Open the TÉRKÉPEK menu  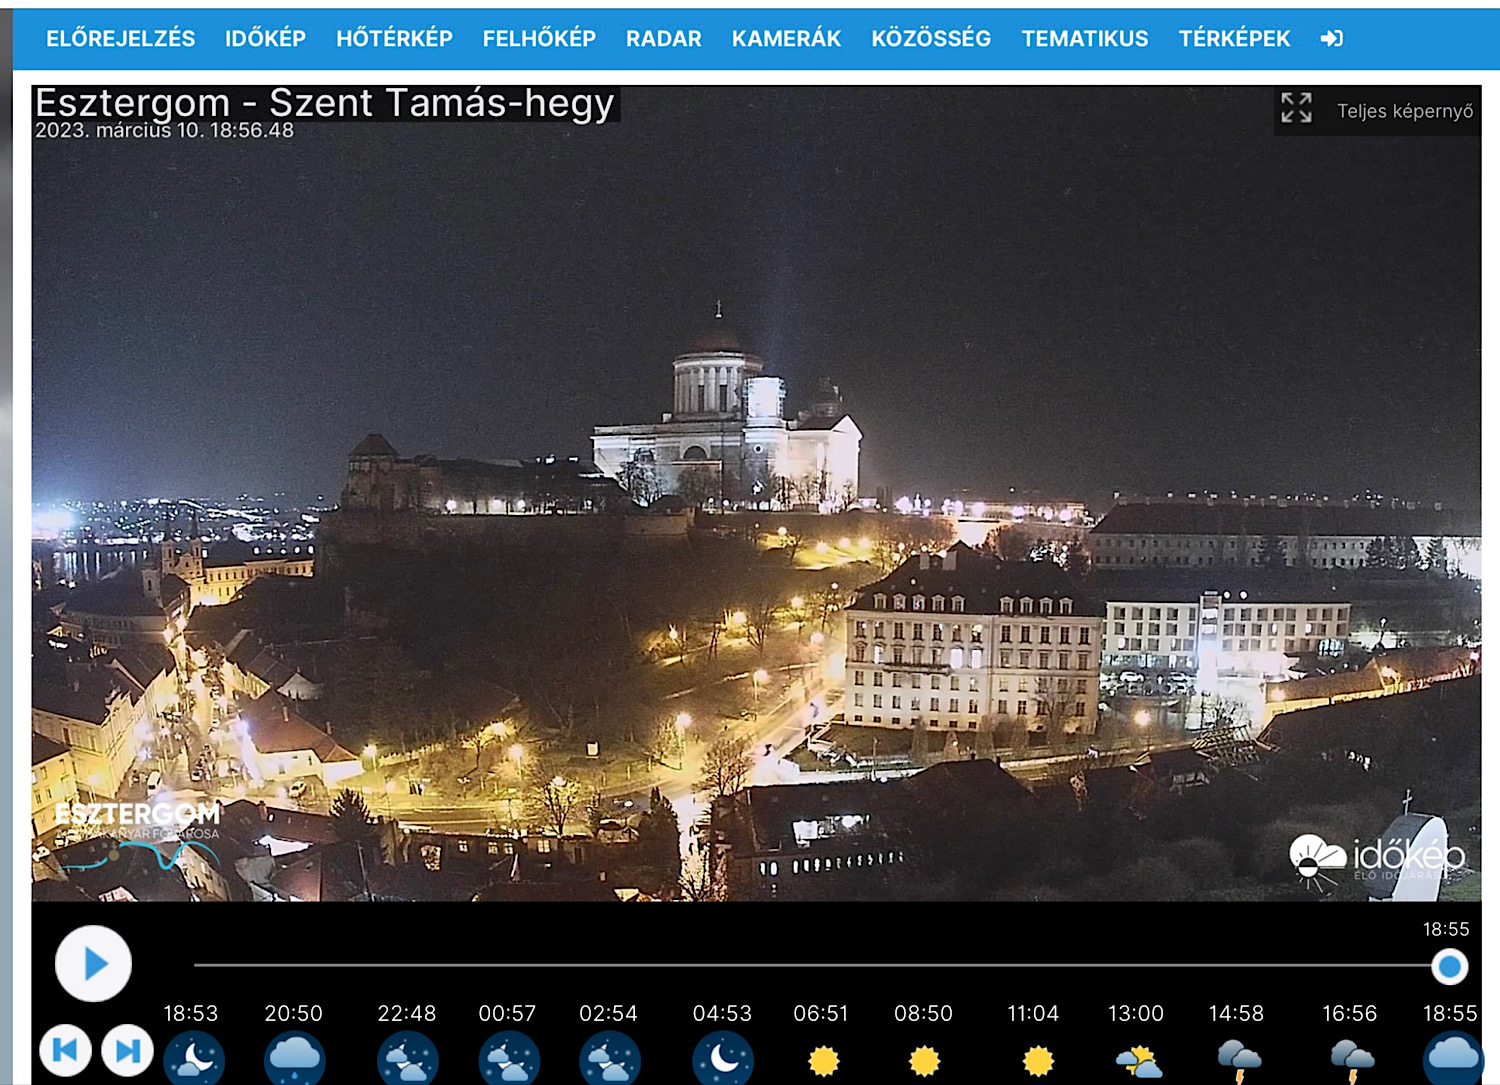1234,39
